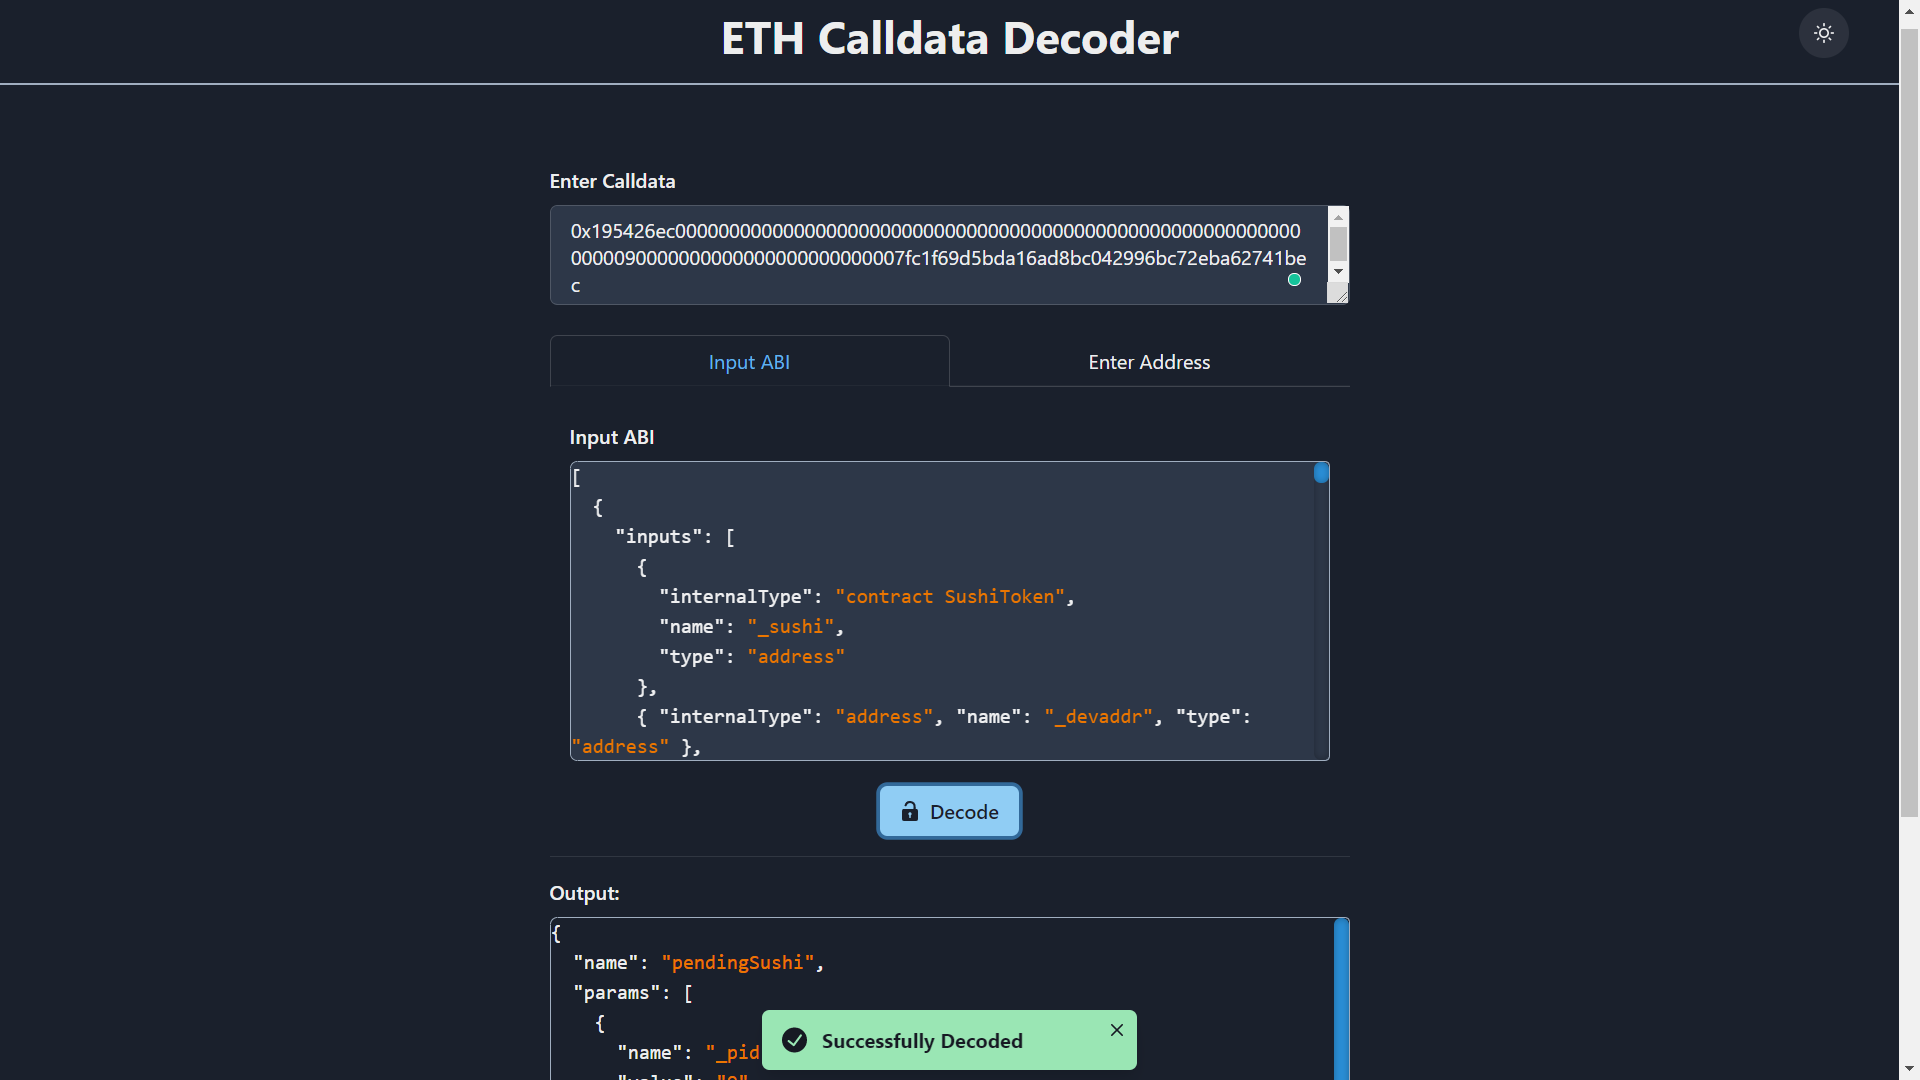Toggle the green dot indicator in calldata
Viewport: 1920px width, 1080px height.
click(x=1296, y=280)
